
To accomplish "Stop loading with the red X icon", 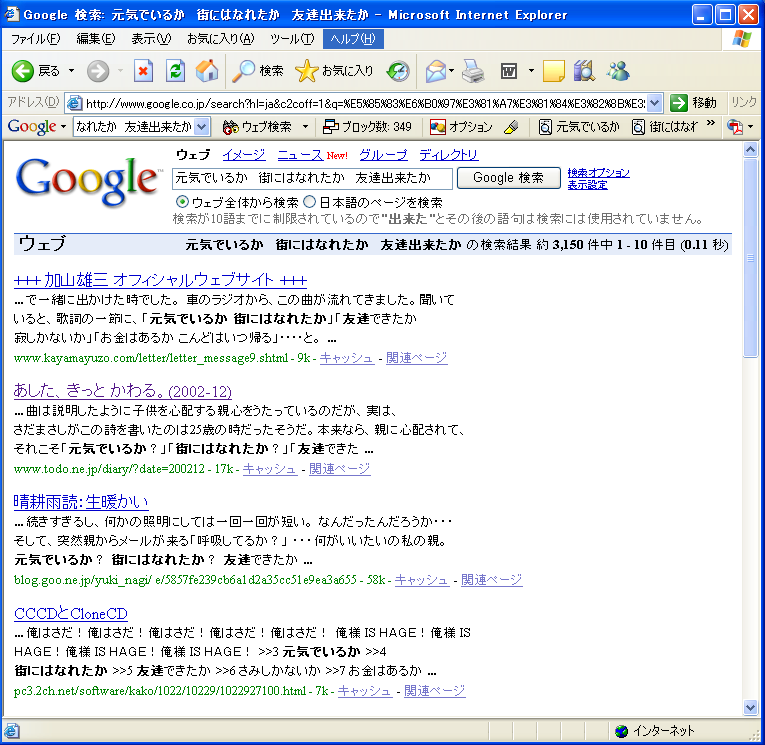I will tap(143, 71).
